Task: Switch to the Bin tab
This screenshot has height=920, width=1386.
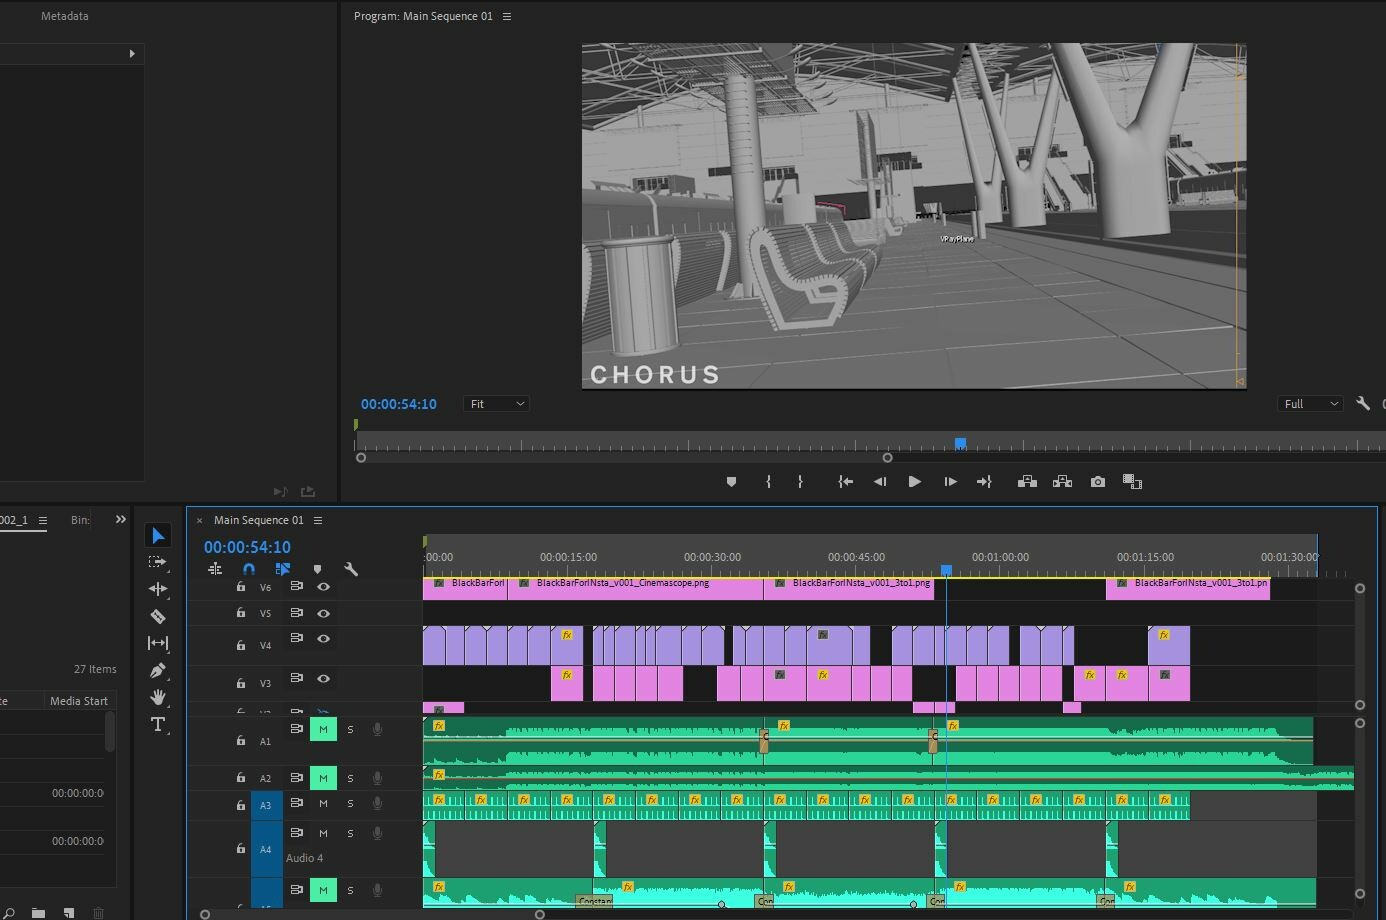Action: [x=80, y=520]
